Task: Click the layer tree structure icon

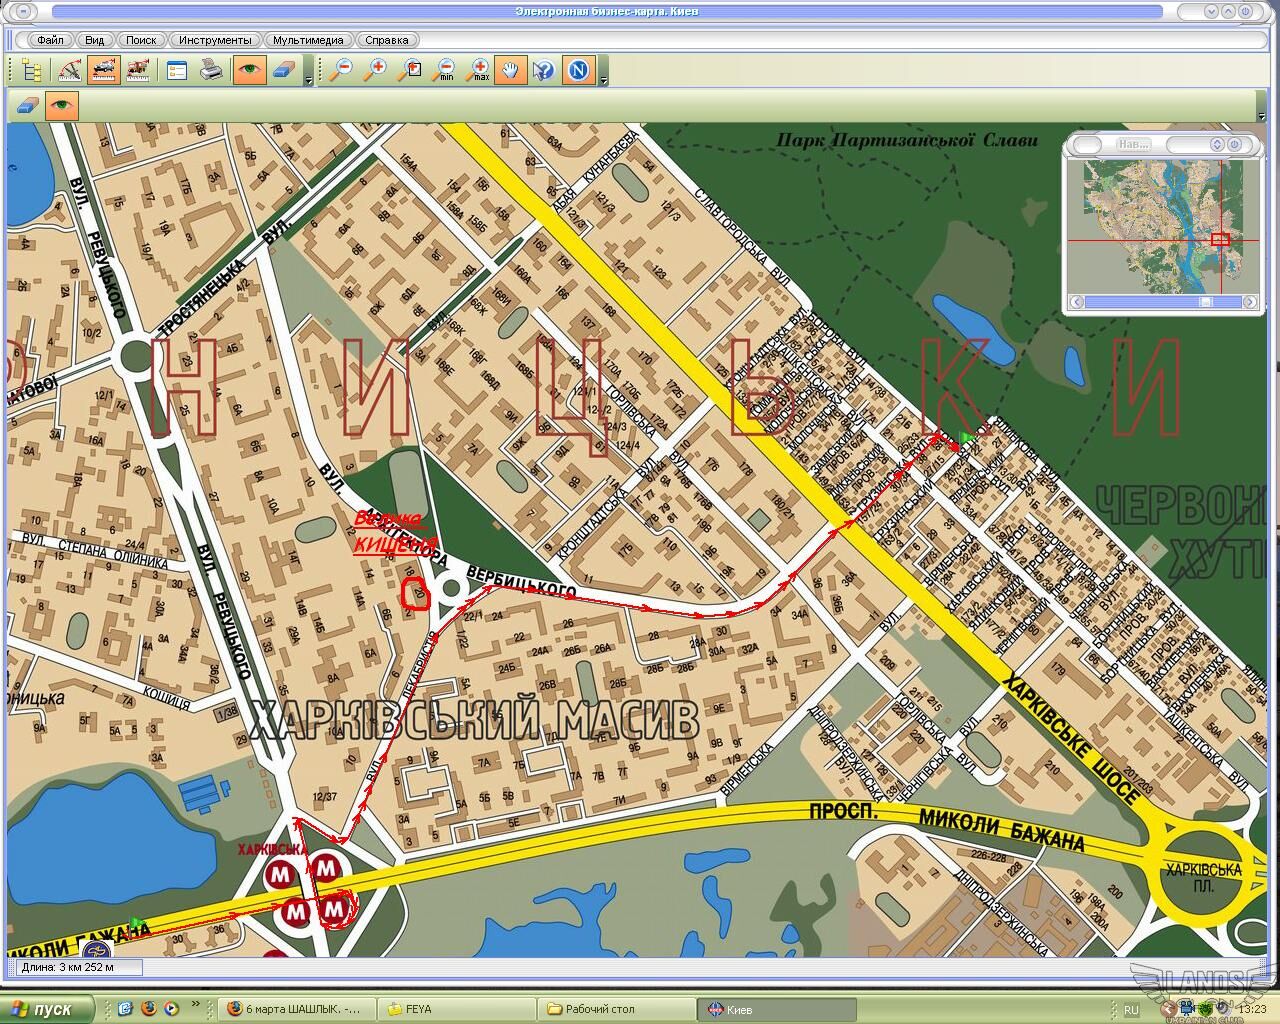Action: coord(32,71)
